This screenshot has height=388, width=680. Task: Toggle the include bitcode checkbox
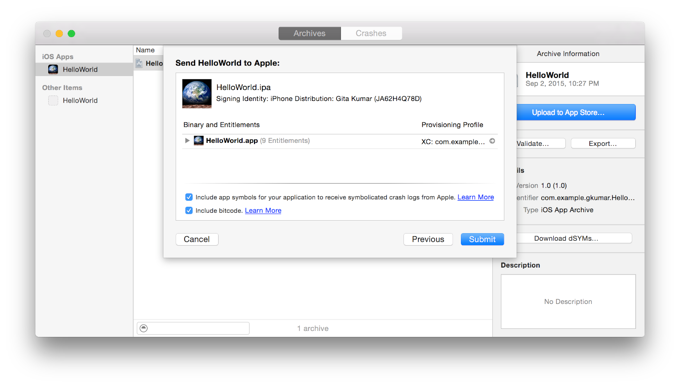[189, 210]
